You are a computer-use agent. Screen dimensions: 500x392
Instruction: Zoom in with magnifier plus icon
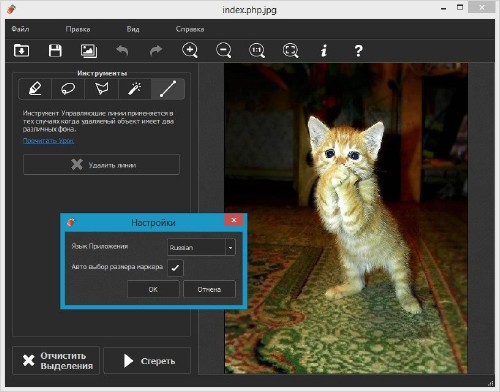point(190,51)
